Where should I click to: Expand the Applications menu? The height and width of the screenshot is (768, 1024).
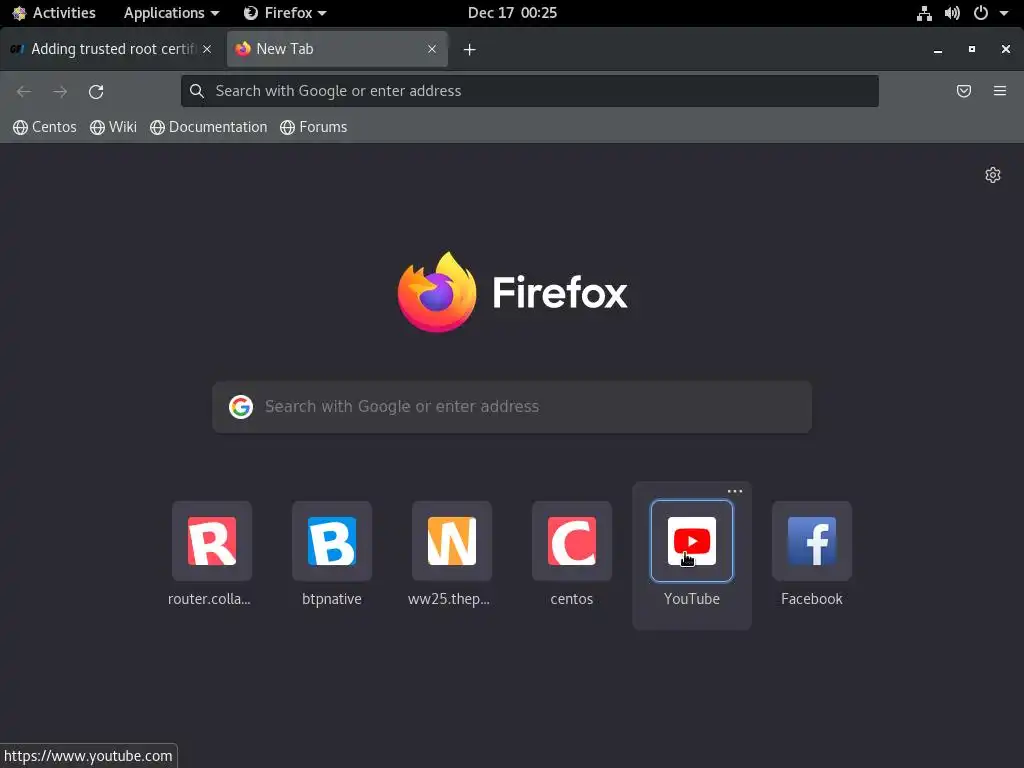[x=171, y=12]
